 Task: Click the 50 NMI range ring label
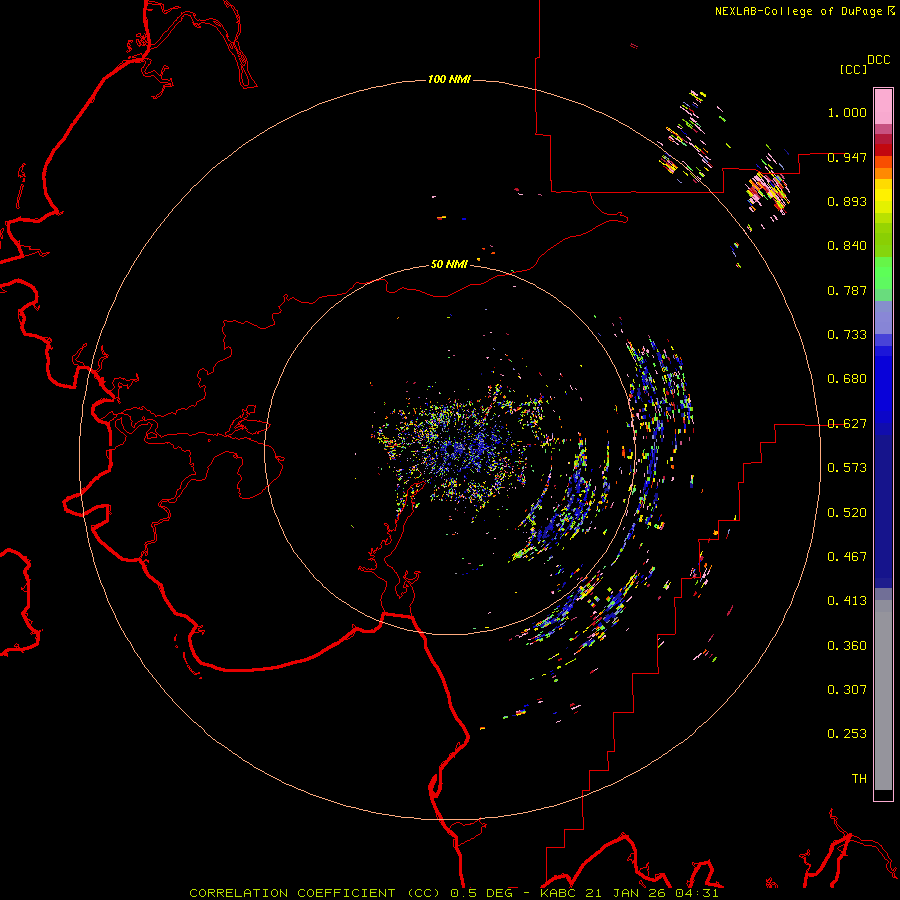point(449,264)
